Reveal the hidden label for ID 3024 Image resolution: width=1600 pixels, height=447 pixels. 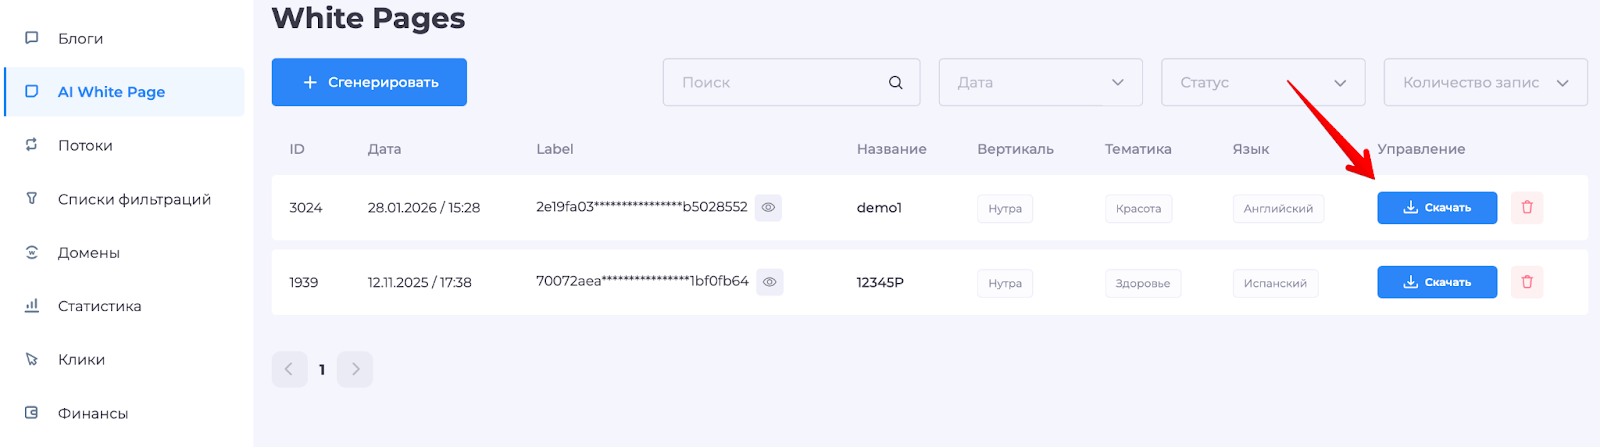click(768, 208)
